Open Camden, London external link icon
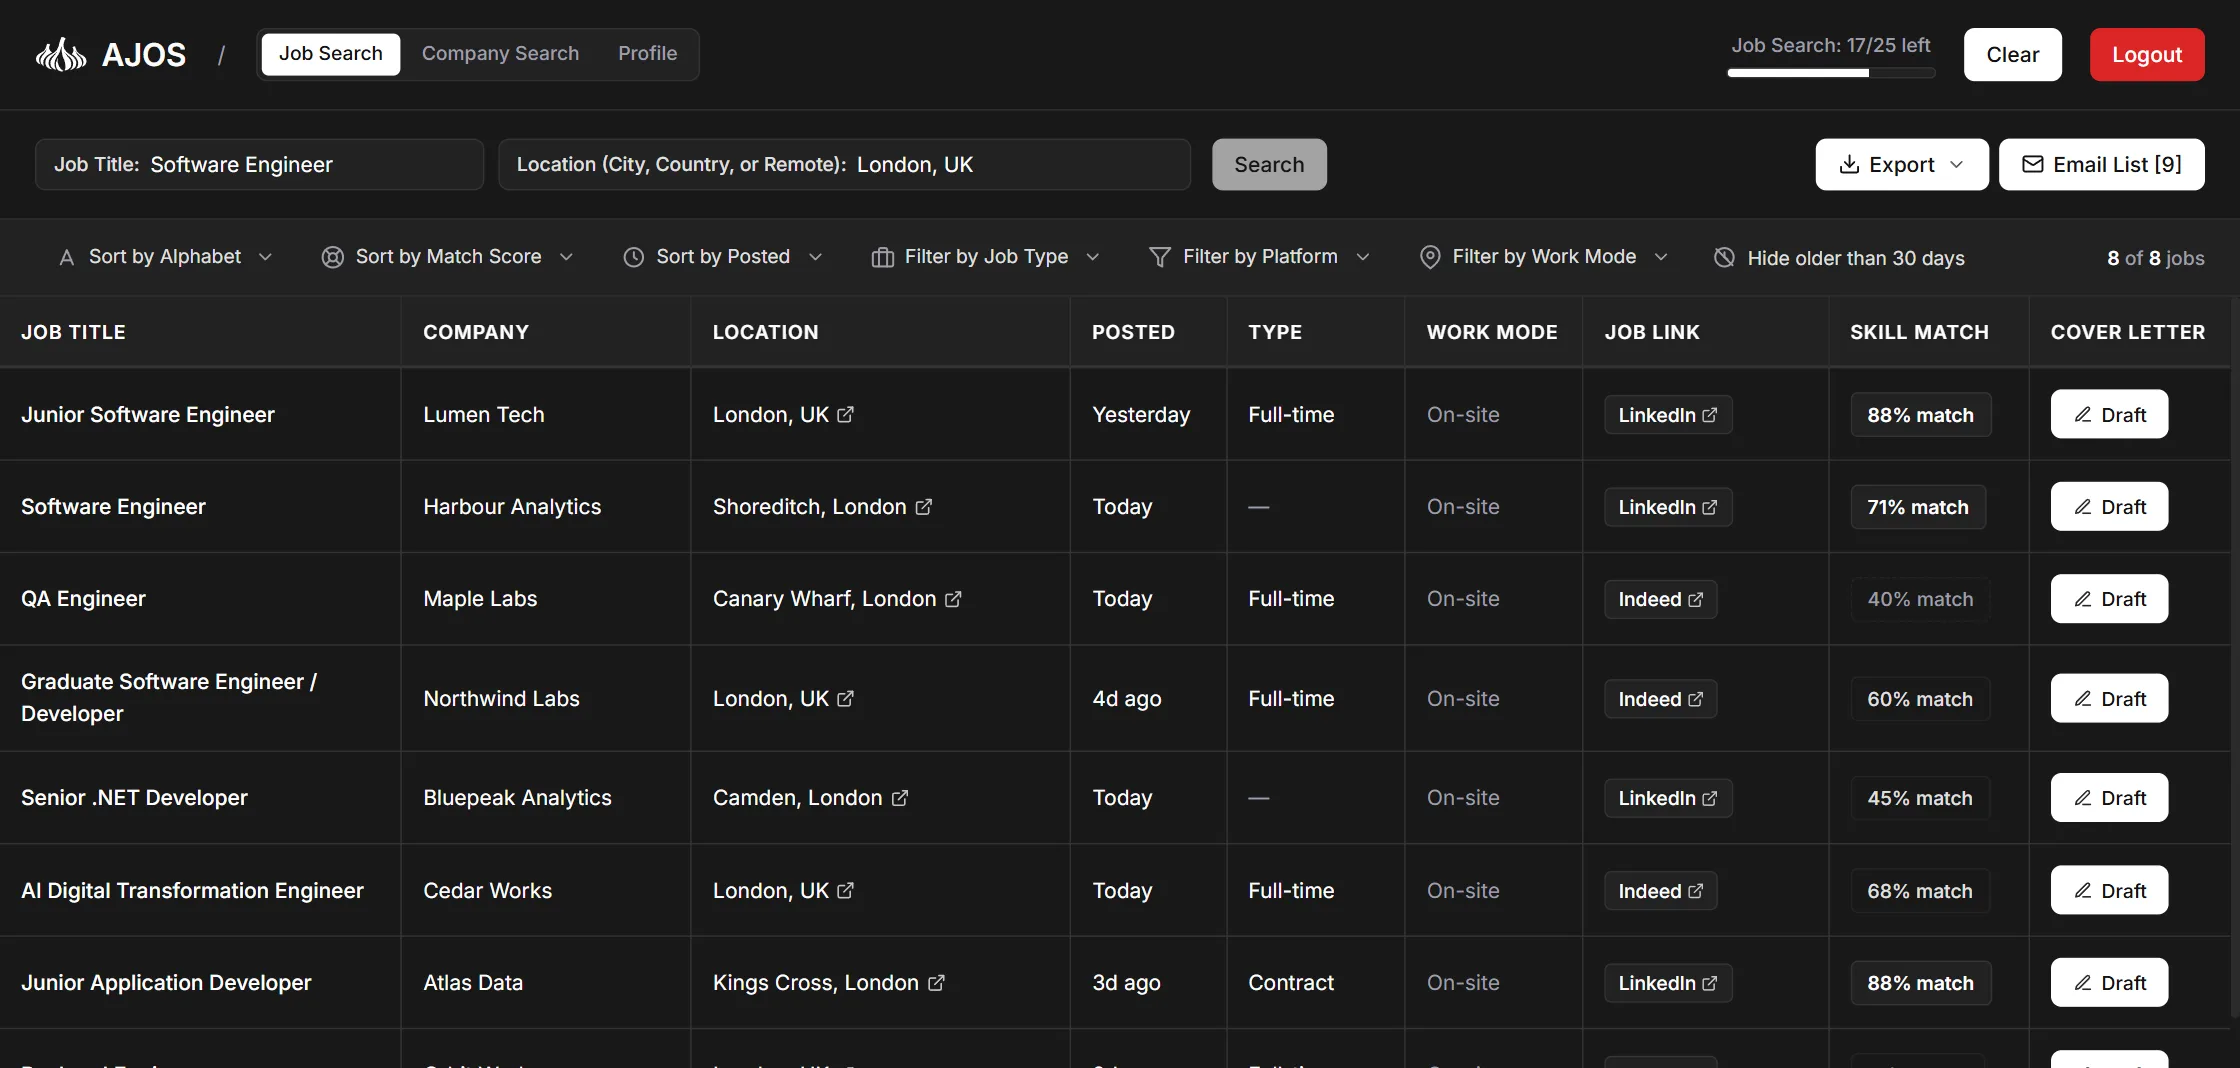The height and width of the screenshot is (1068, 2240). point(900,798)
